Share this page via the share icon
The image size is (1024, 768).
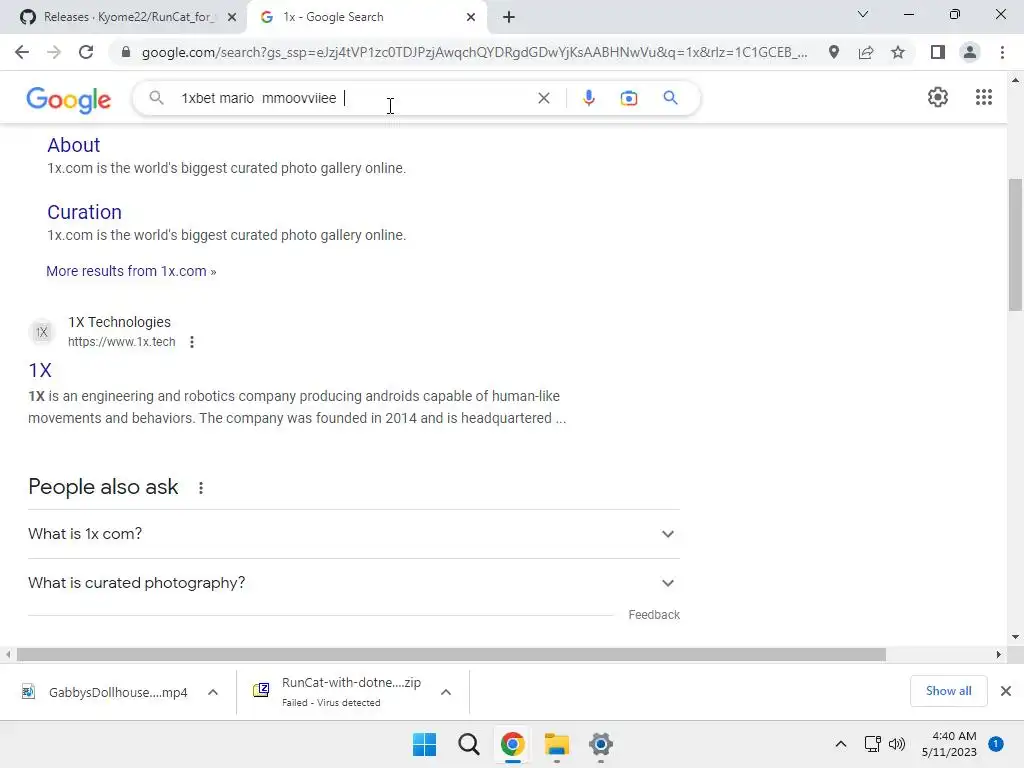pyautogui.click(x=866, y=52)
